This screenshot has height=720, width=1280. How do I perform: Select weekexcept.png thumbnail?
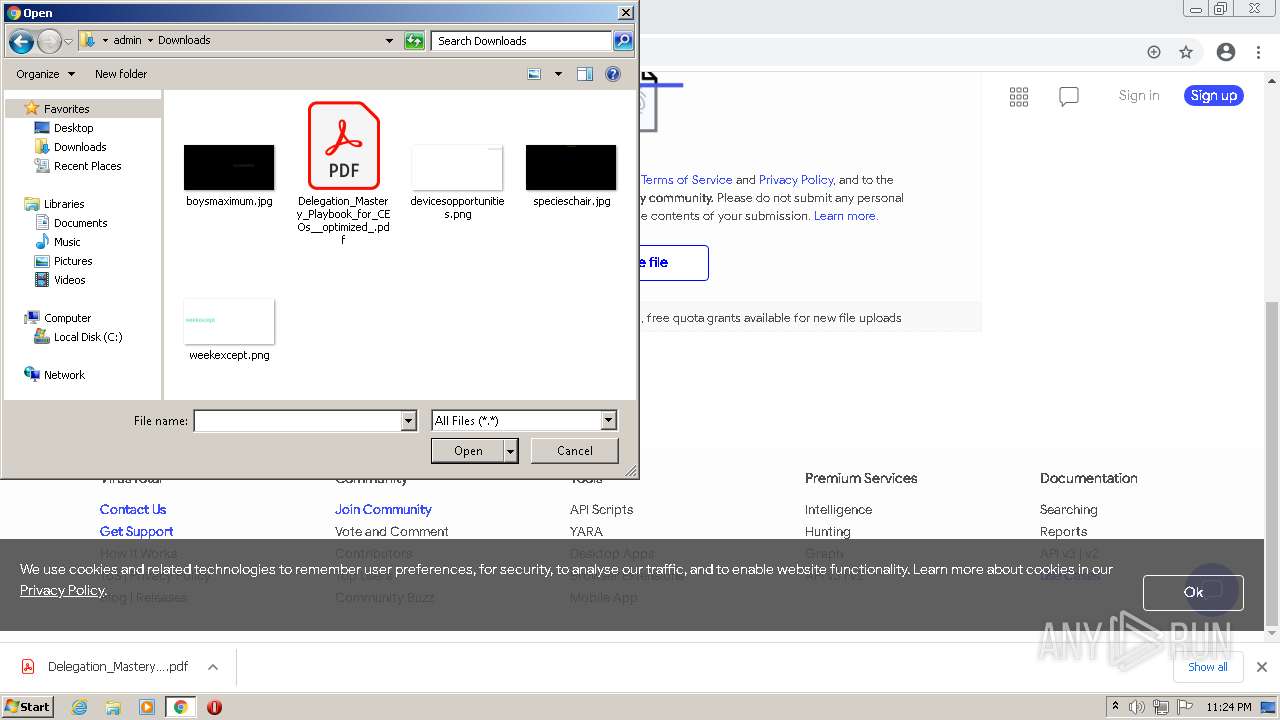point(229,321)
